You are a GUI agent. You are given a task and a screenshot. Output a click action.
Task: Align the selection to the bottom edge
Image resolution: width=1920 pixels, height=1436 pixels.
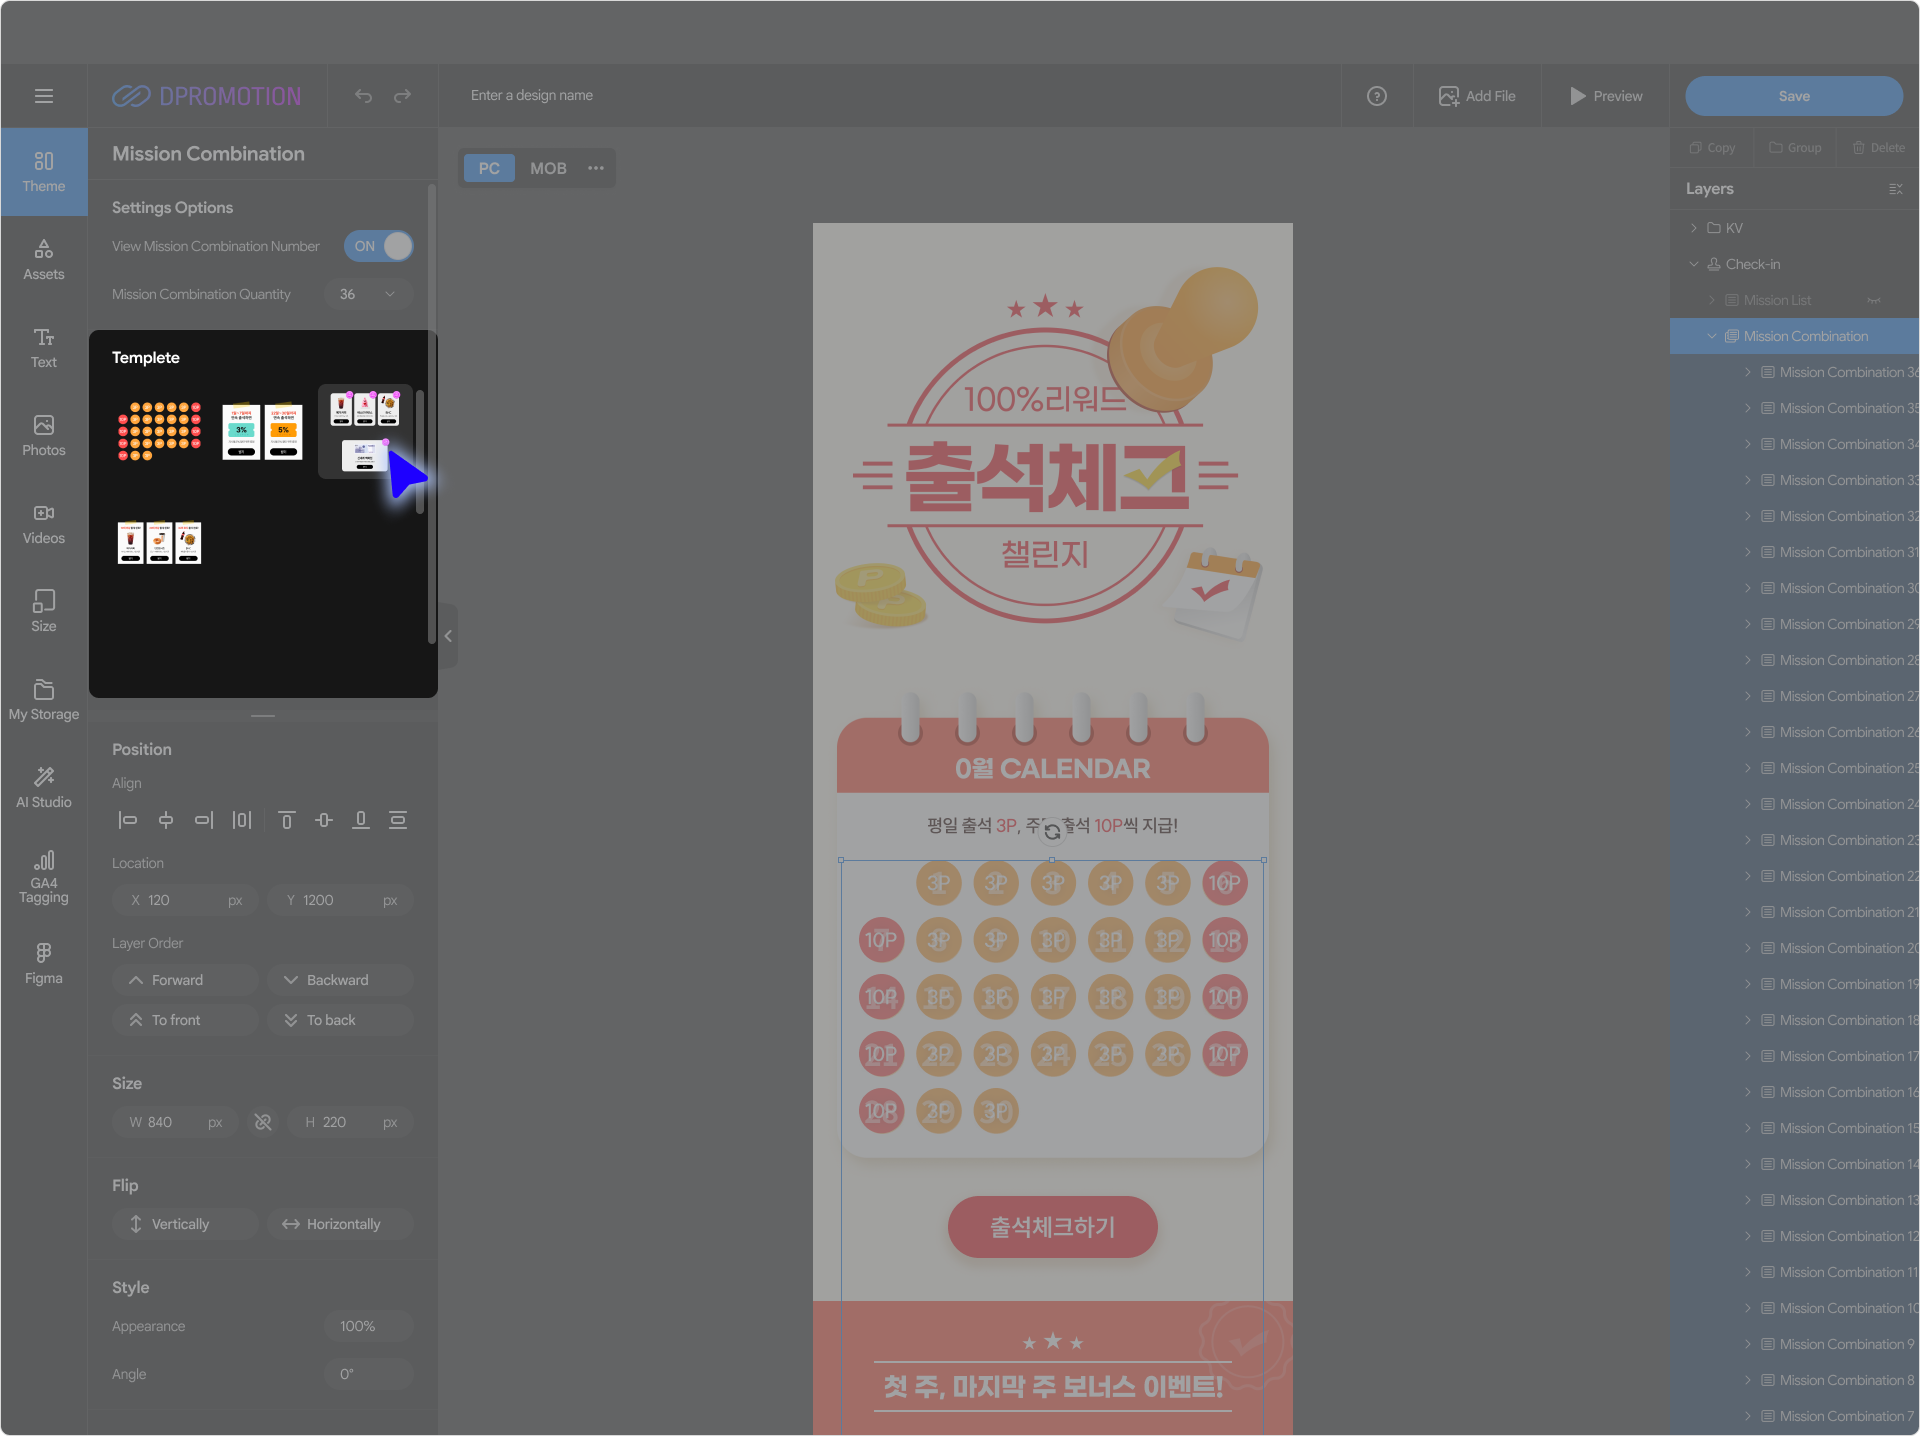[x=361, y=820]
